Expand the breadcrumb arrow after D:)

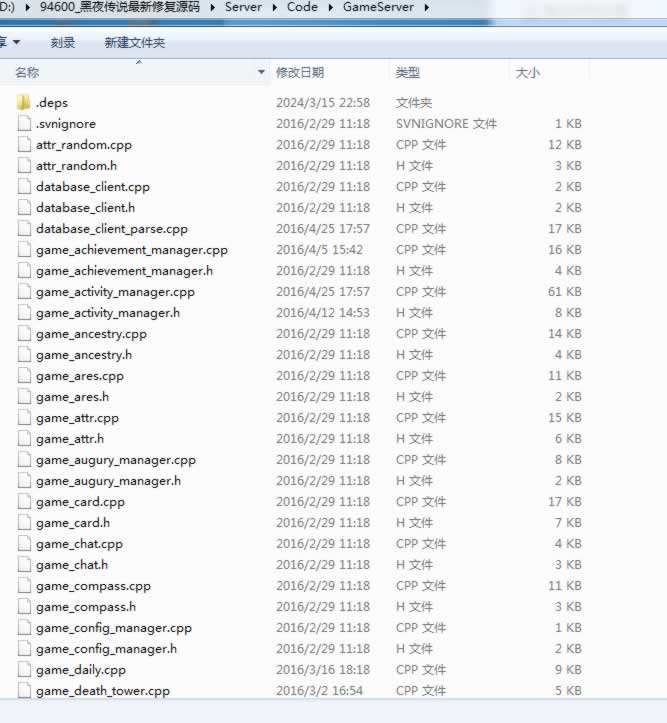[x=27, y=7]
